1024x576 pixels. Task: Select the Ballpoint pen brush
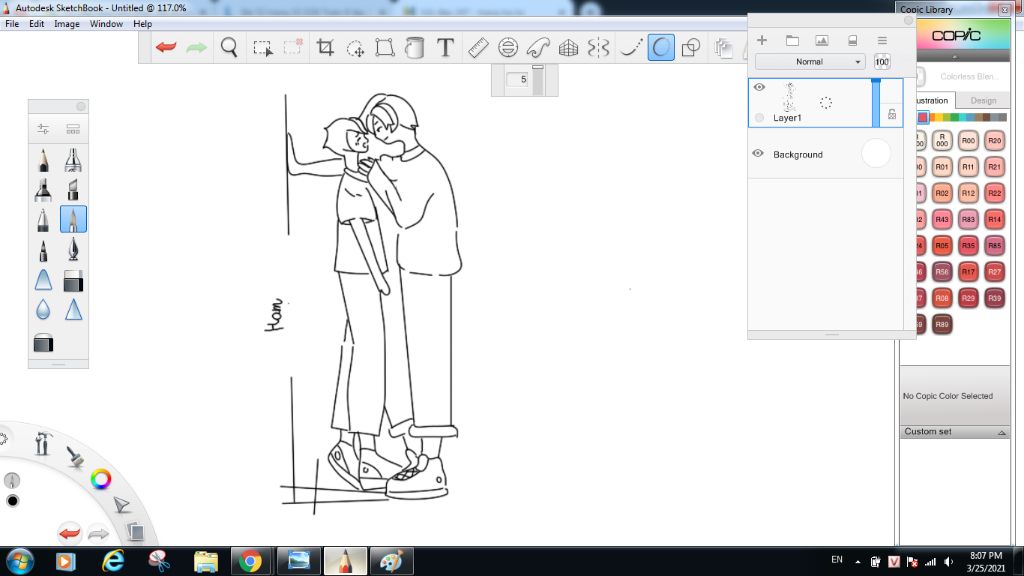(x=43, y=219)
